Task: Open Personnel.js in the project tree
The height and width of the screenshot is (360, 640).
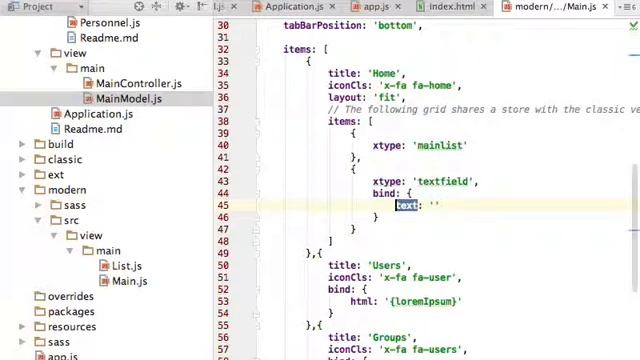Action: 110,23
